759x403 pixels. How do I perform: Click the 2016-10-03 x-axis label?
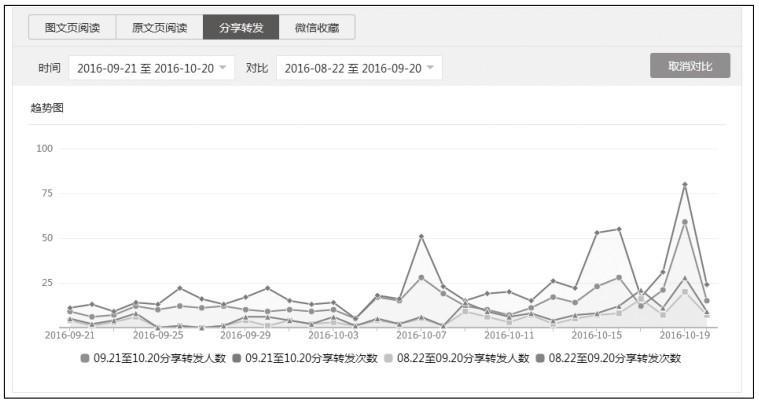(334, 335)
